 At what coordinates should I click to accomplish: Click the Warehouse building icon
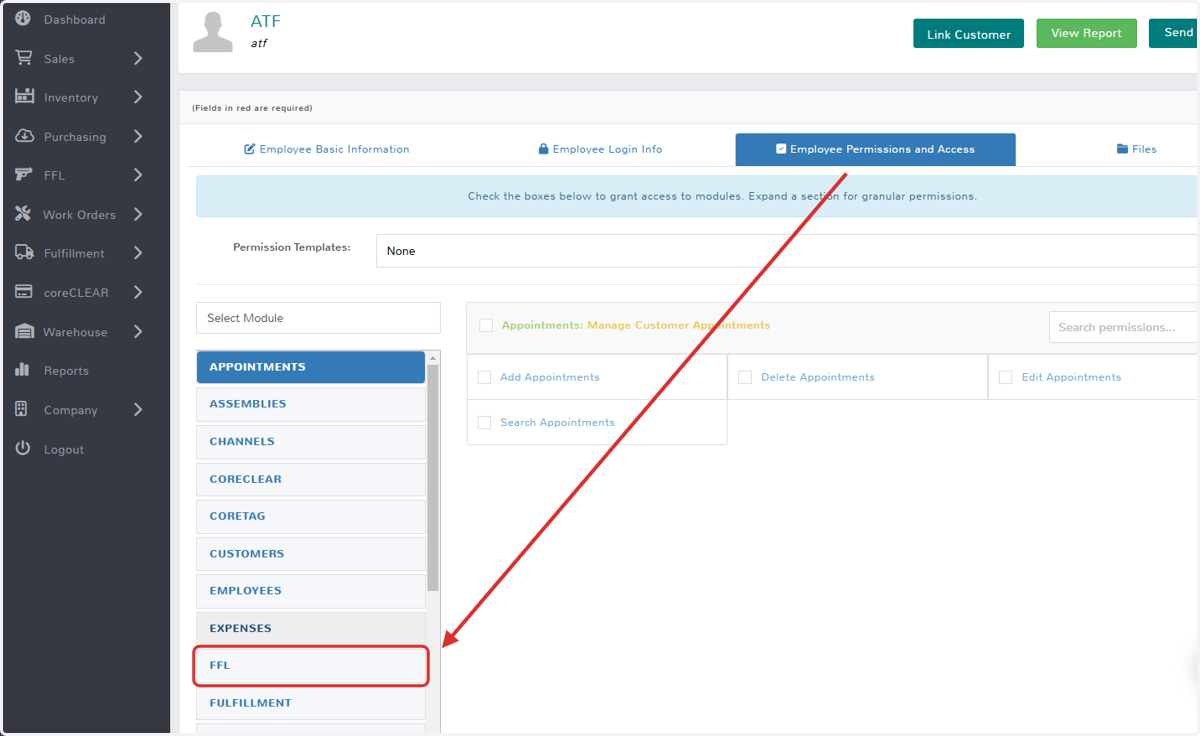pos(24,331)
